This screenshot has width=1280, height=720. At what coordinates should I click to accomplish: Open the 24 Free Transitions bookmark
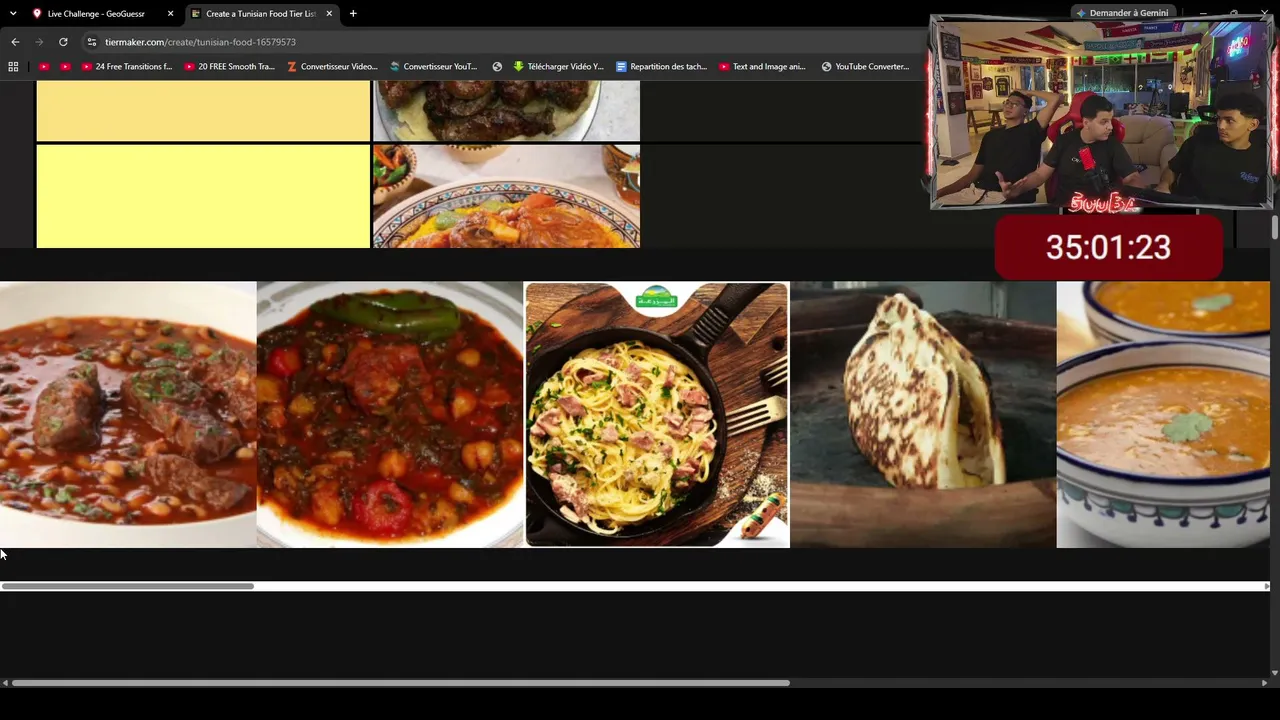pos(127,67)
